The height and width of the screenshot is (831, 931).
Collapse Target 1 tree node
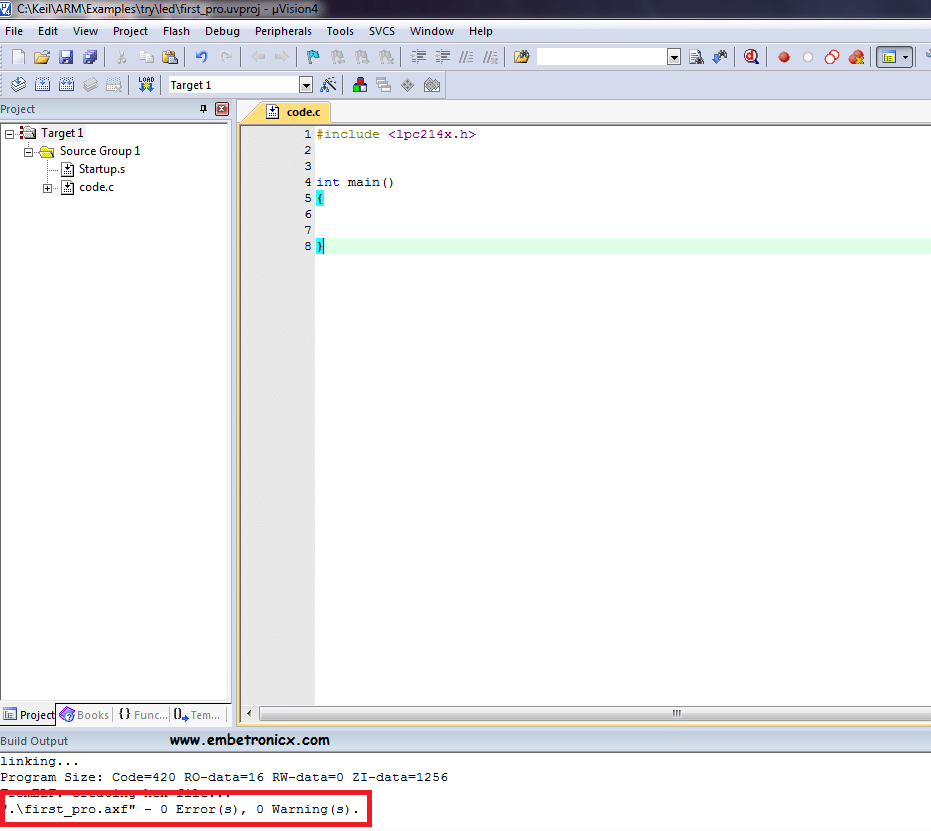pyautogui.click(x=10, y=134)
